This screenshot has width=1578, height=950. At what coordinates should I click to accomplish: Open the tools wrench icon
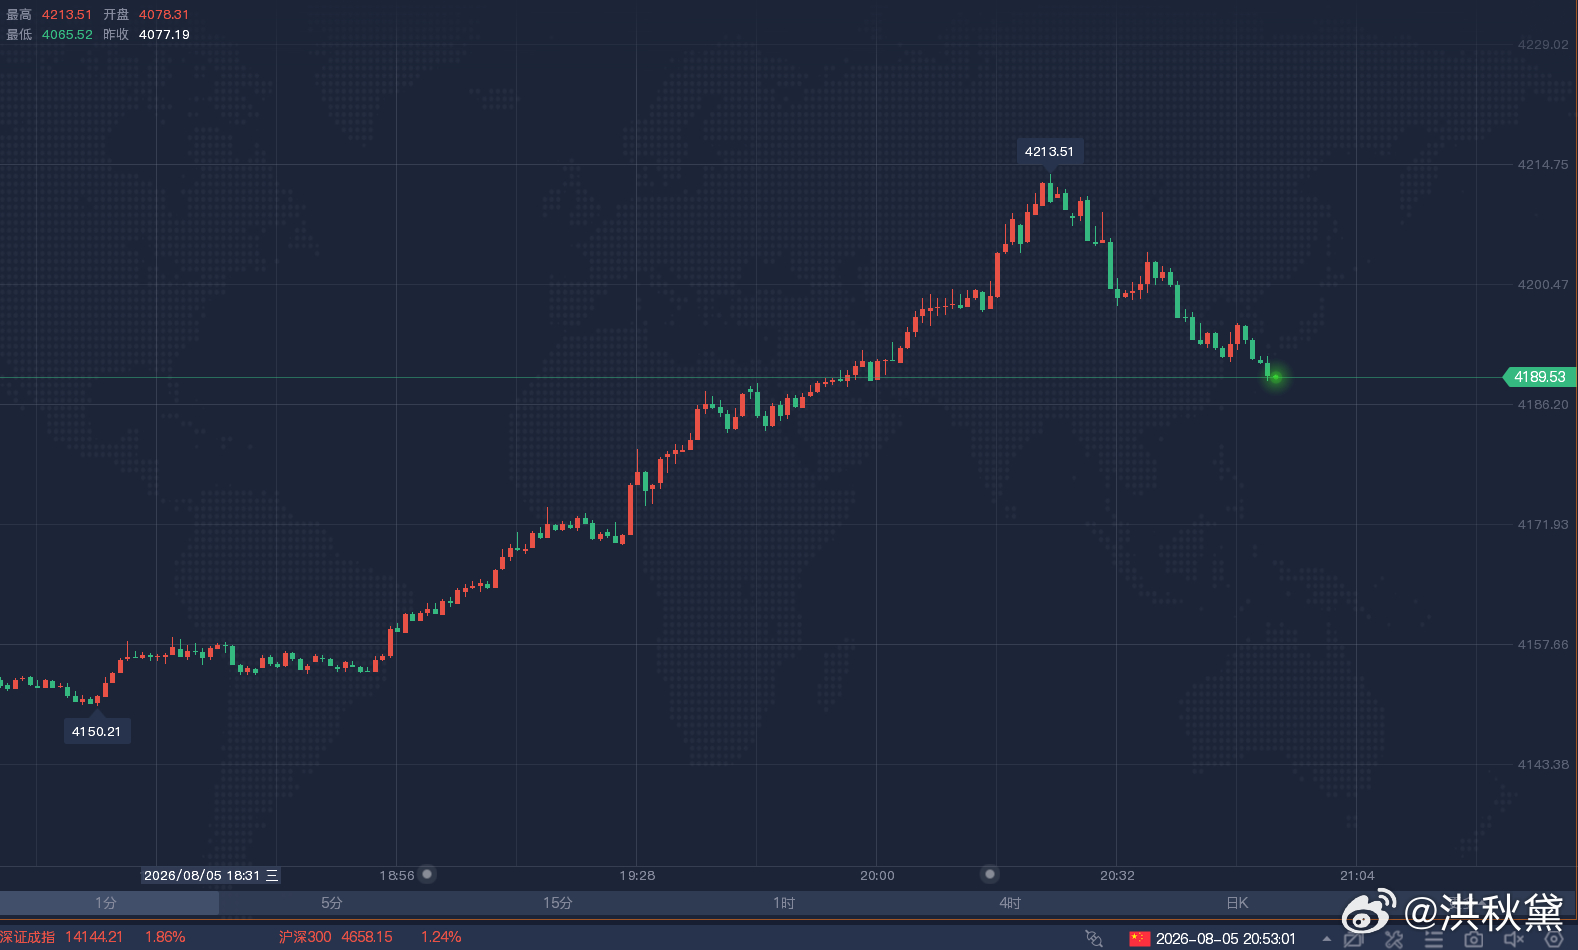(1394, 939)
